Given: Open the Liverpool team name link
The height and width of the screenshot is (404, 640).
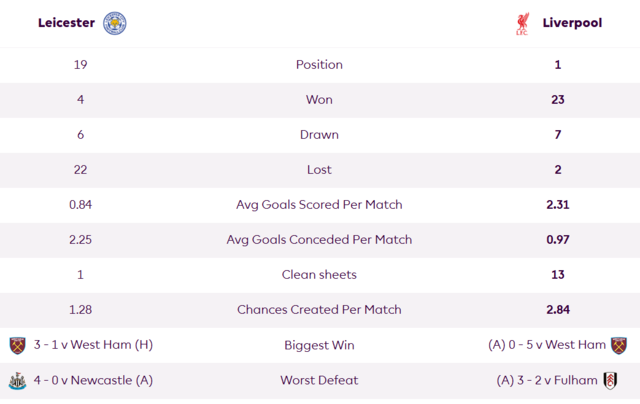Looking at the screenshot, I should [572, 23].
